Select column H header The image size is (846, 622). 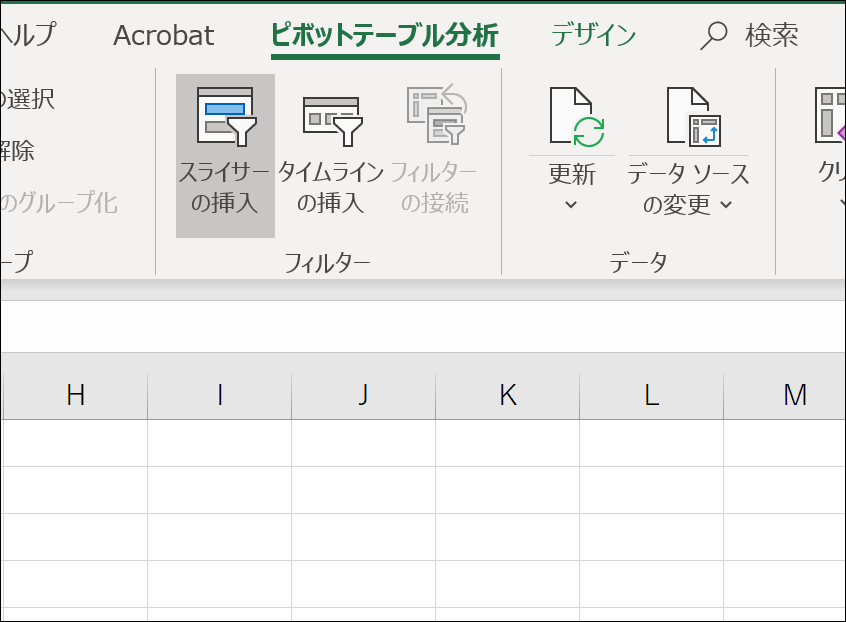75,395
